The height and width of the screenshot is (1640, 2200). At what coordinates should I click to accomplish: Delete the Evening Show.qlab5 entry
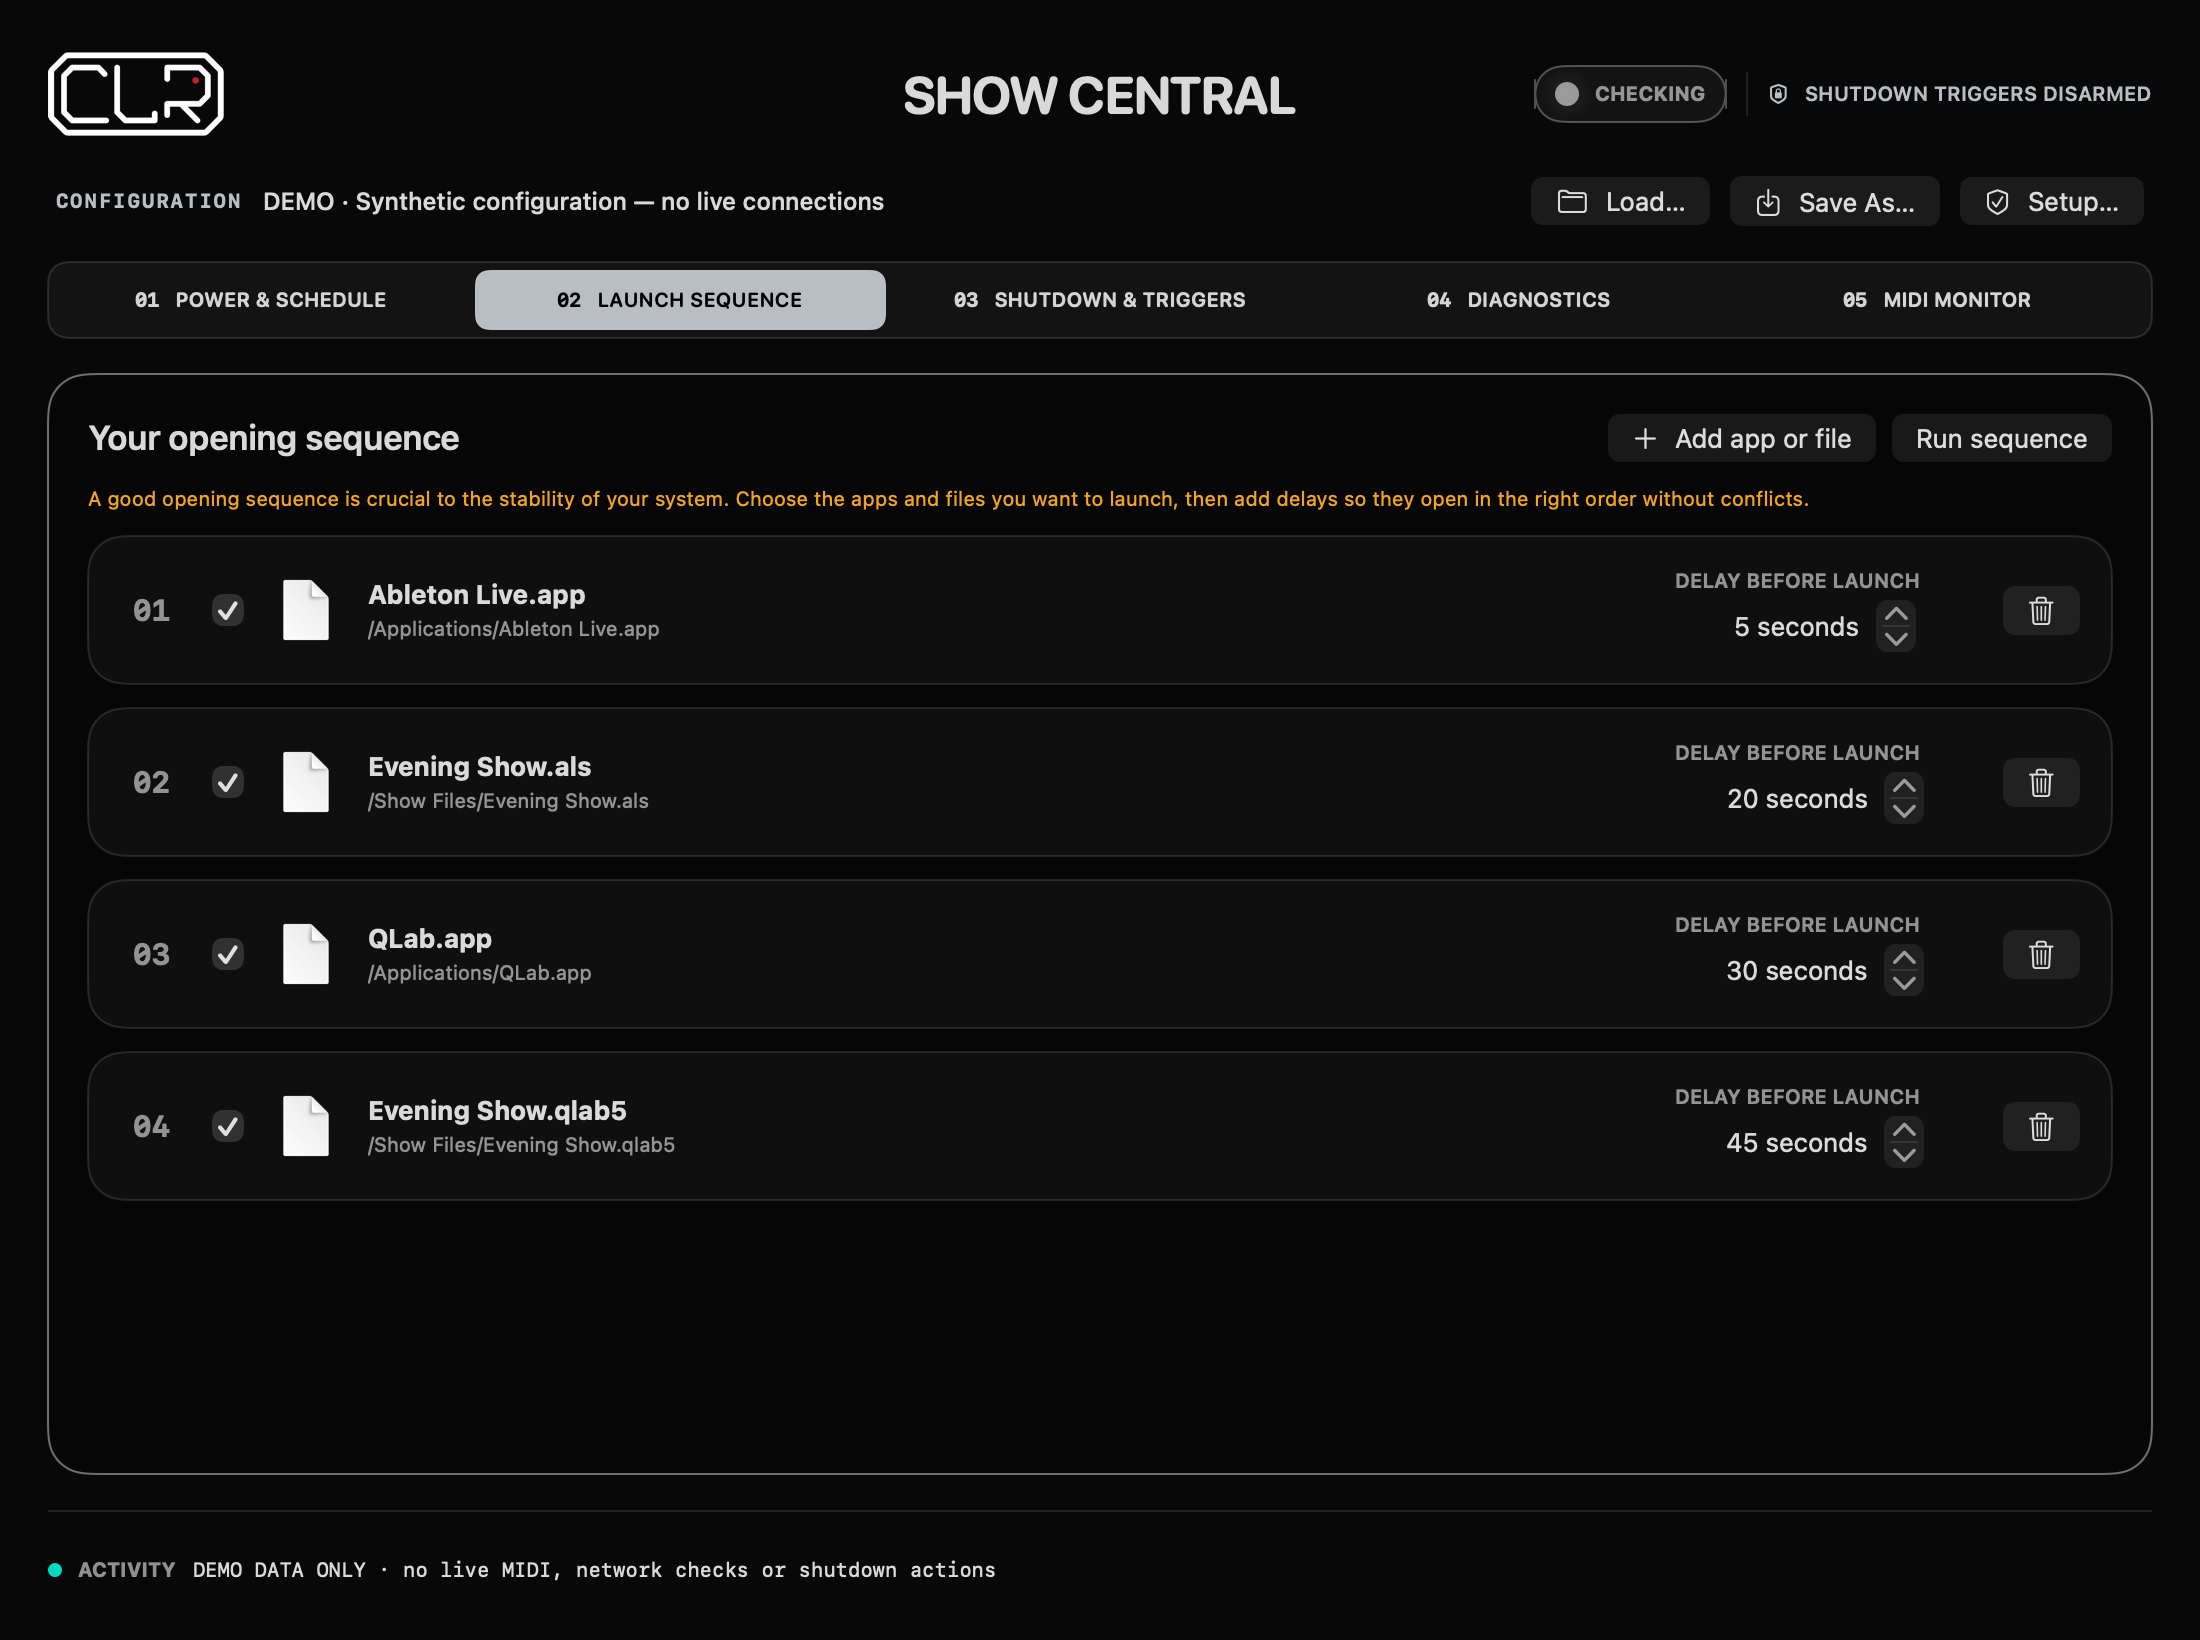pos(2041,1126)
